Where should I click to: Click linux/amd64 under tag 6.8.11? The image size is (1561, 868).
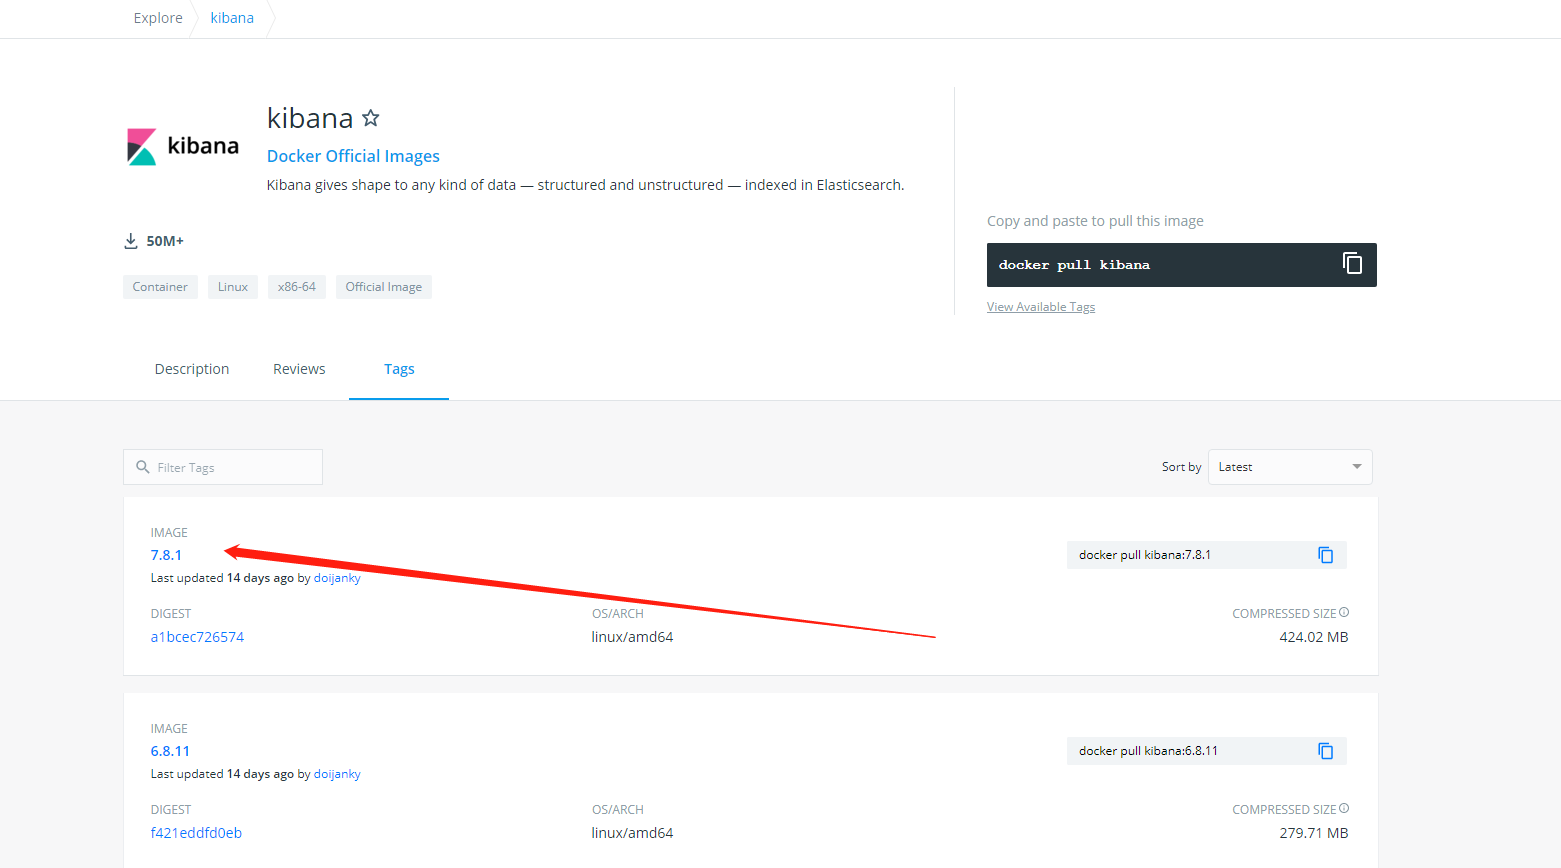(x=632, y=833)
